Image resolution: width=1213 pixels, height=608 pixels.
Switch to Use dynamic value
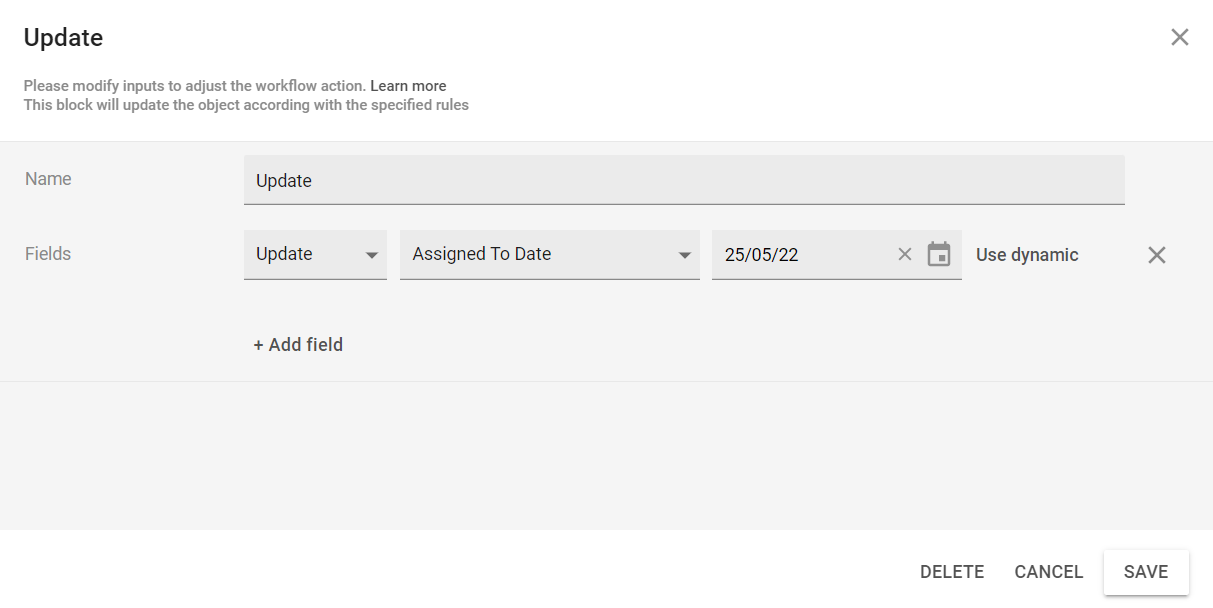click(x=1027, y=255)
